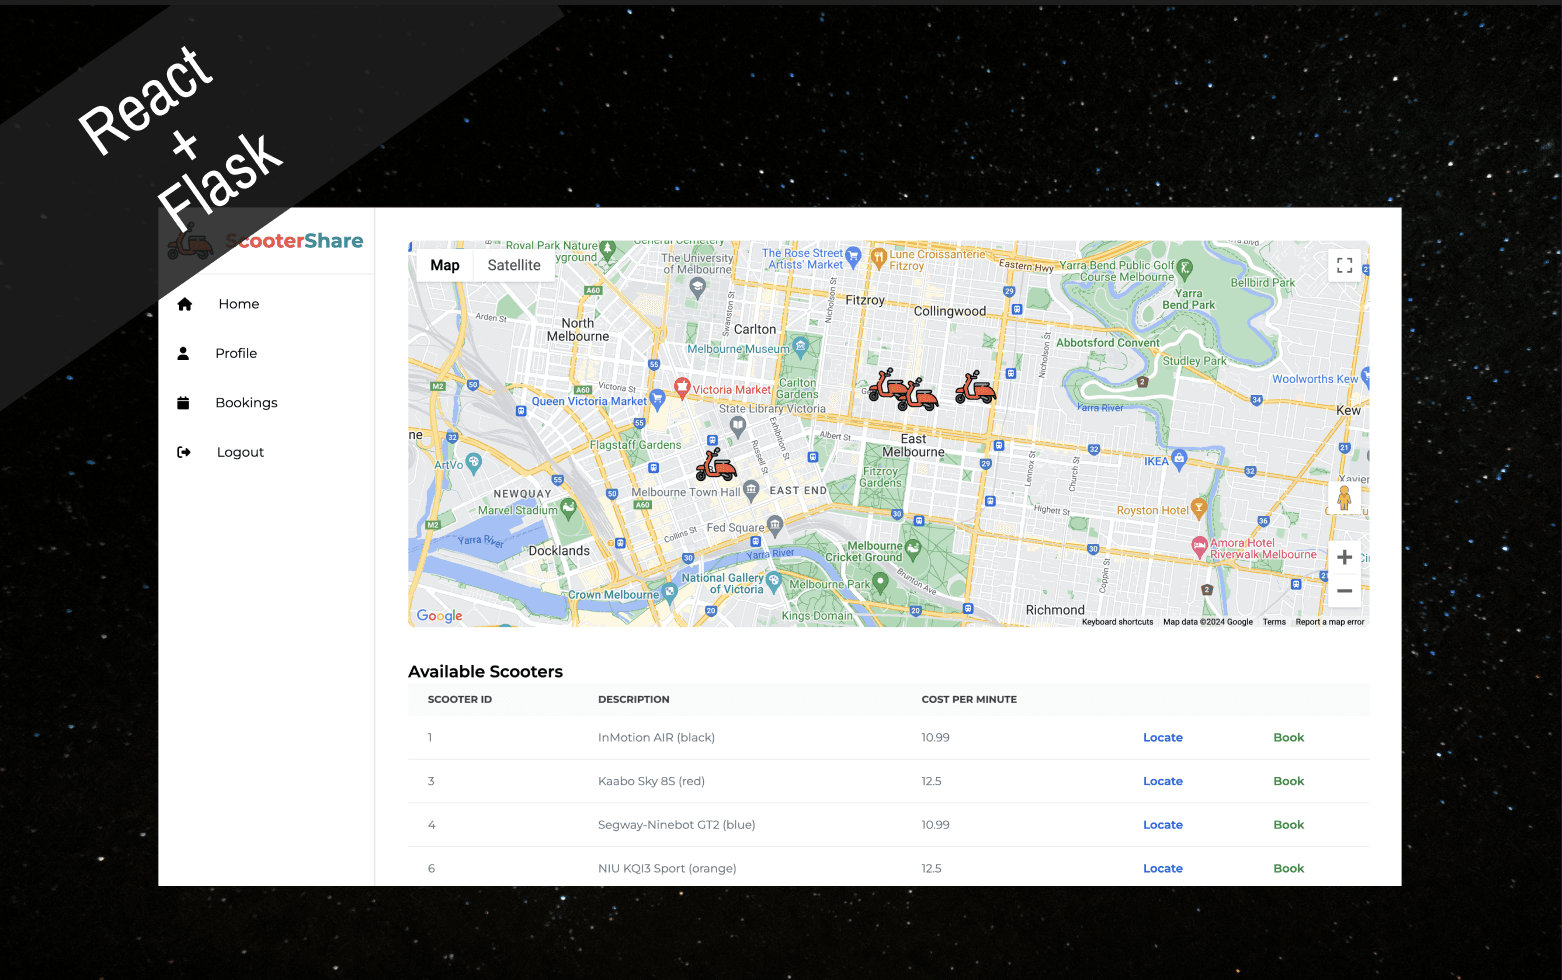Book the NIU KQI3 Sport (orange) scooter
This screenshot has width=1562, height=980.
[x=1288, y=869]
